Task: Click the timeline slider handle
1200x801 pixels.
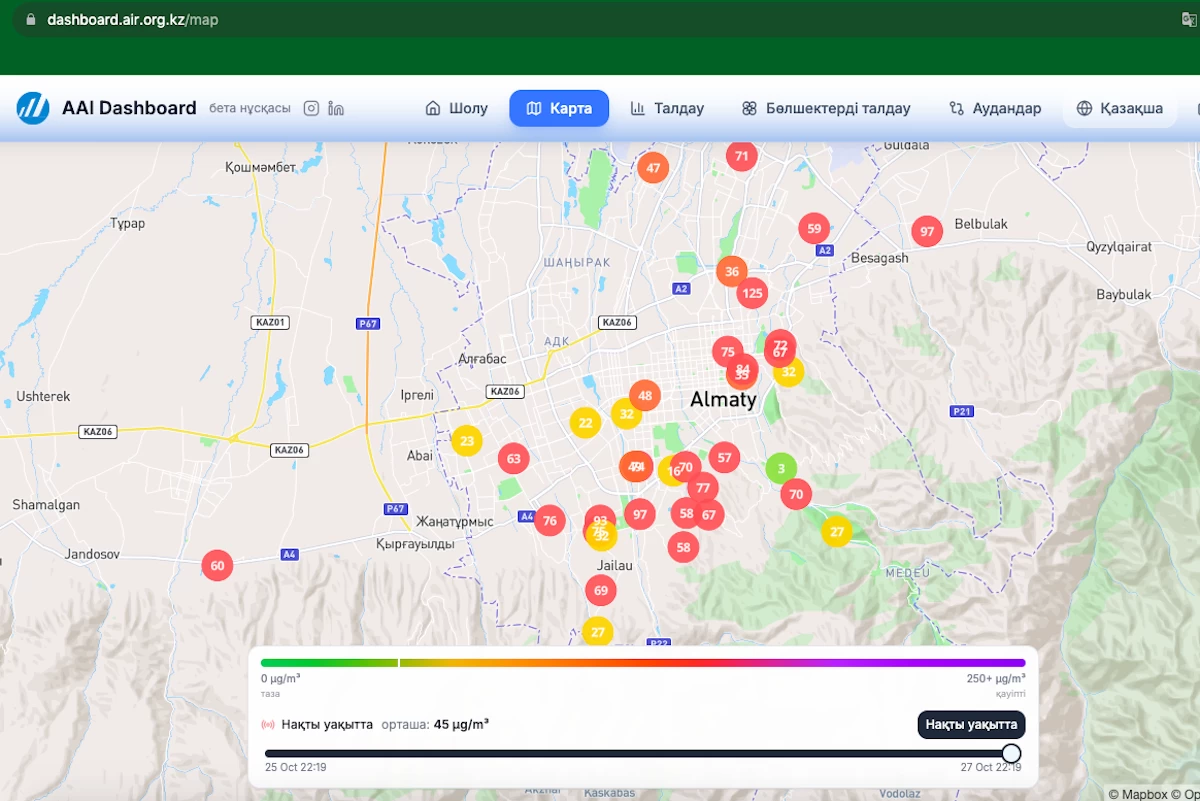Action: (x=1011, y=753)
